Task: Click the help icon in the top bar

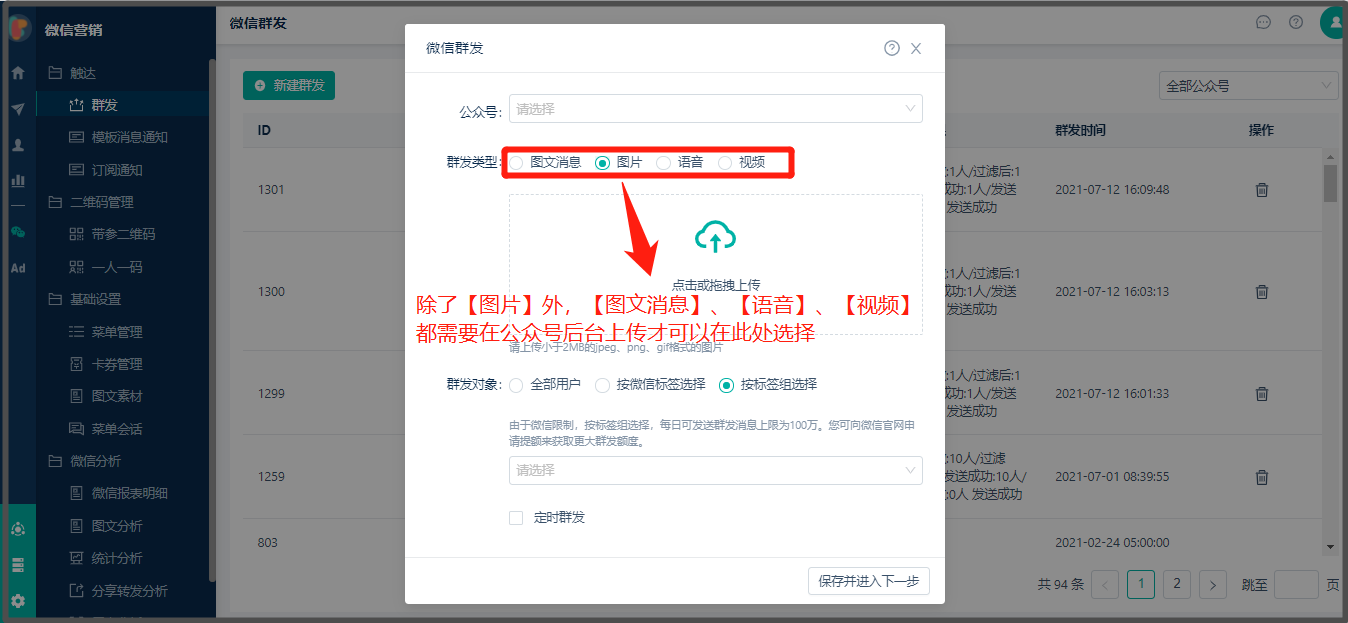Action: coord(1296,22)
